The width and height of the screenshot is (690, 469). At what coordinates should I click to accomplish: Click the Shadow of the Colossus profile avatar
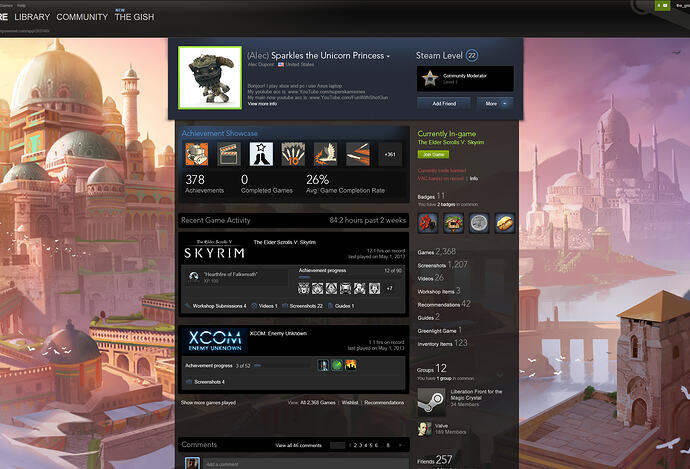pyautogui.click(x=210, y=77)
